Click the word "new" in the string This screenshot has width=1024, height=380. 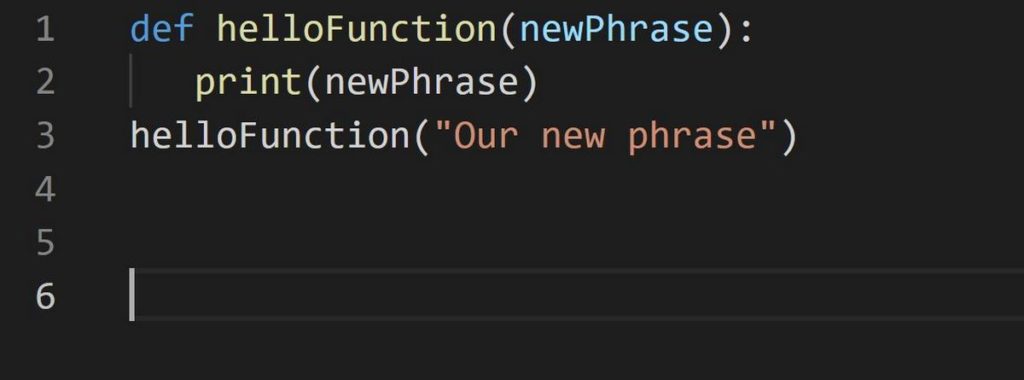[573, 138]
